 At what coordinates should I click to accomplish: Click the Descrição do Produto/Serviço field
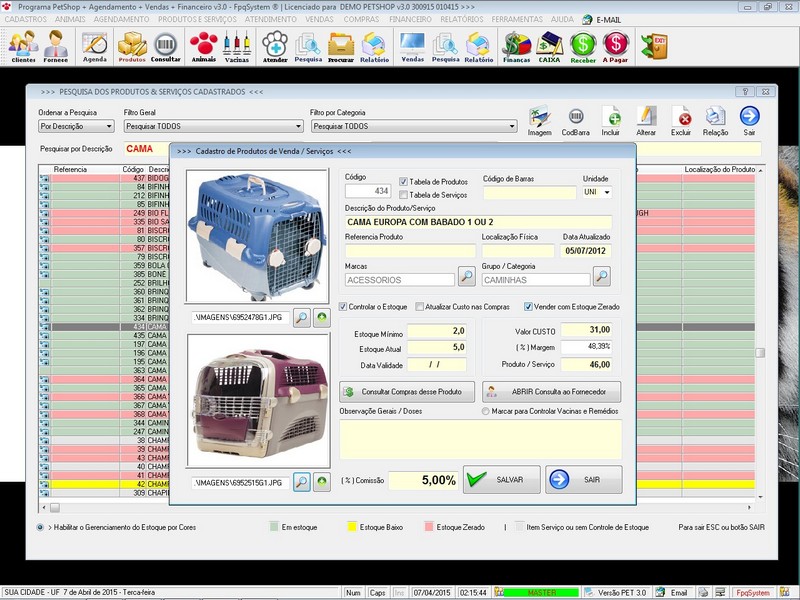point(477,221)
